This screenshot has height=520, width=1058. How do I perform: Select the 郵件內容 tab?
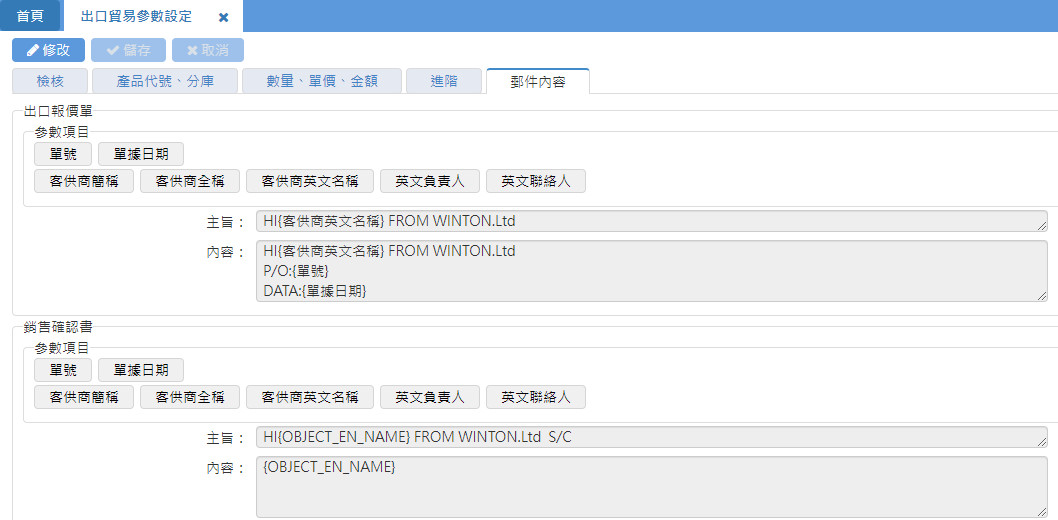click(x=537, y=82)
